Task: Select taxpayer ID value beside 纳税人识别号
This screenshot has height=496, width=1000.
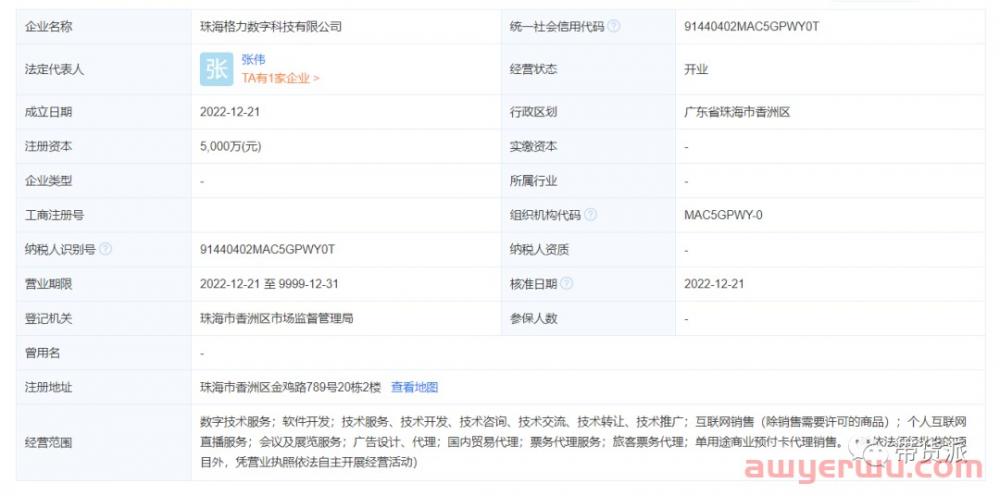Action: [267, 249]
